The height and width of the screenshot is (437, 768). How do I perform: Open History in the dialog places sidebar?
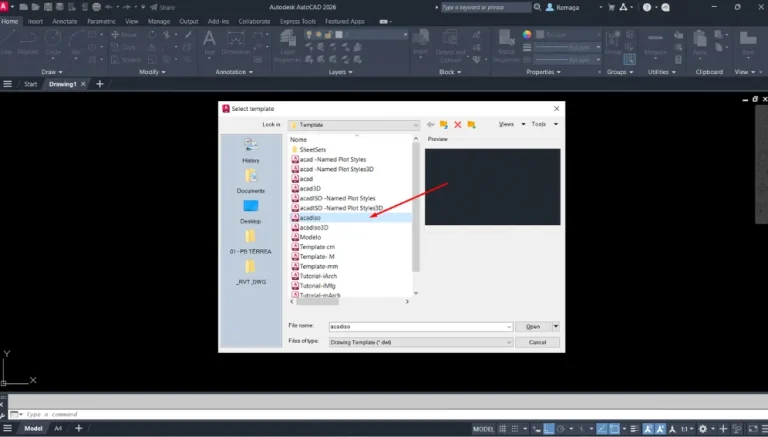coord(251,150)
